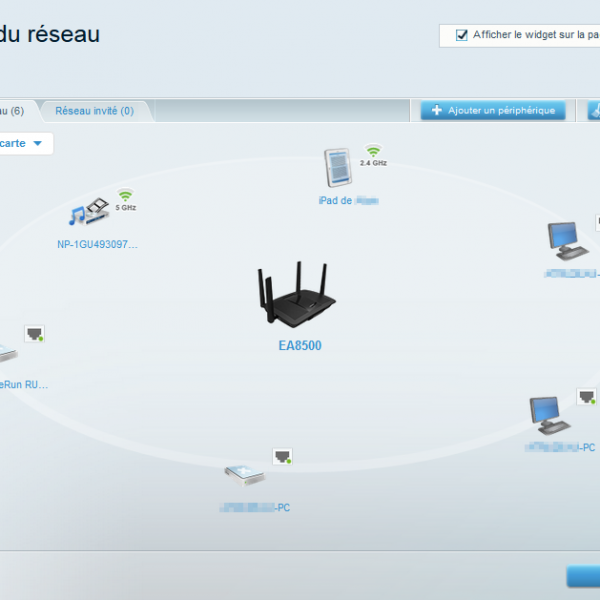
Task: Click the NP-1GU493097 device name label
Action: pos(97,244)
